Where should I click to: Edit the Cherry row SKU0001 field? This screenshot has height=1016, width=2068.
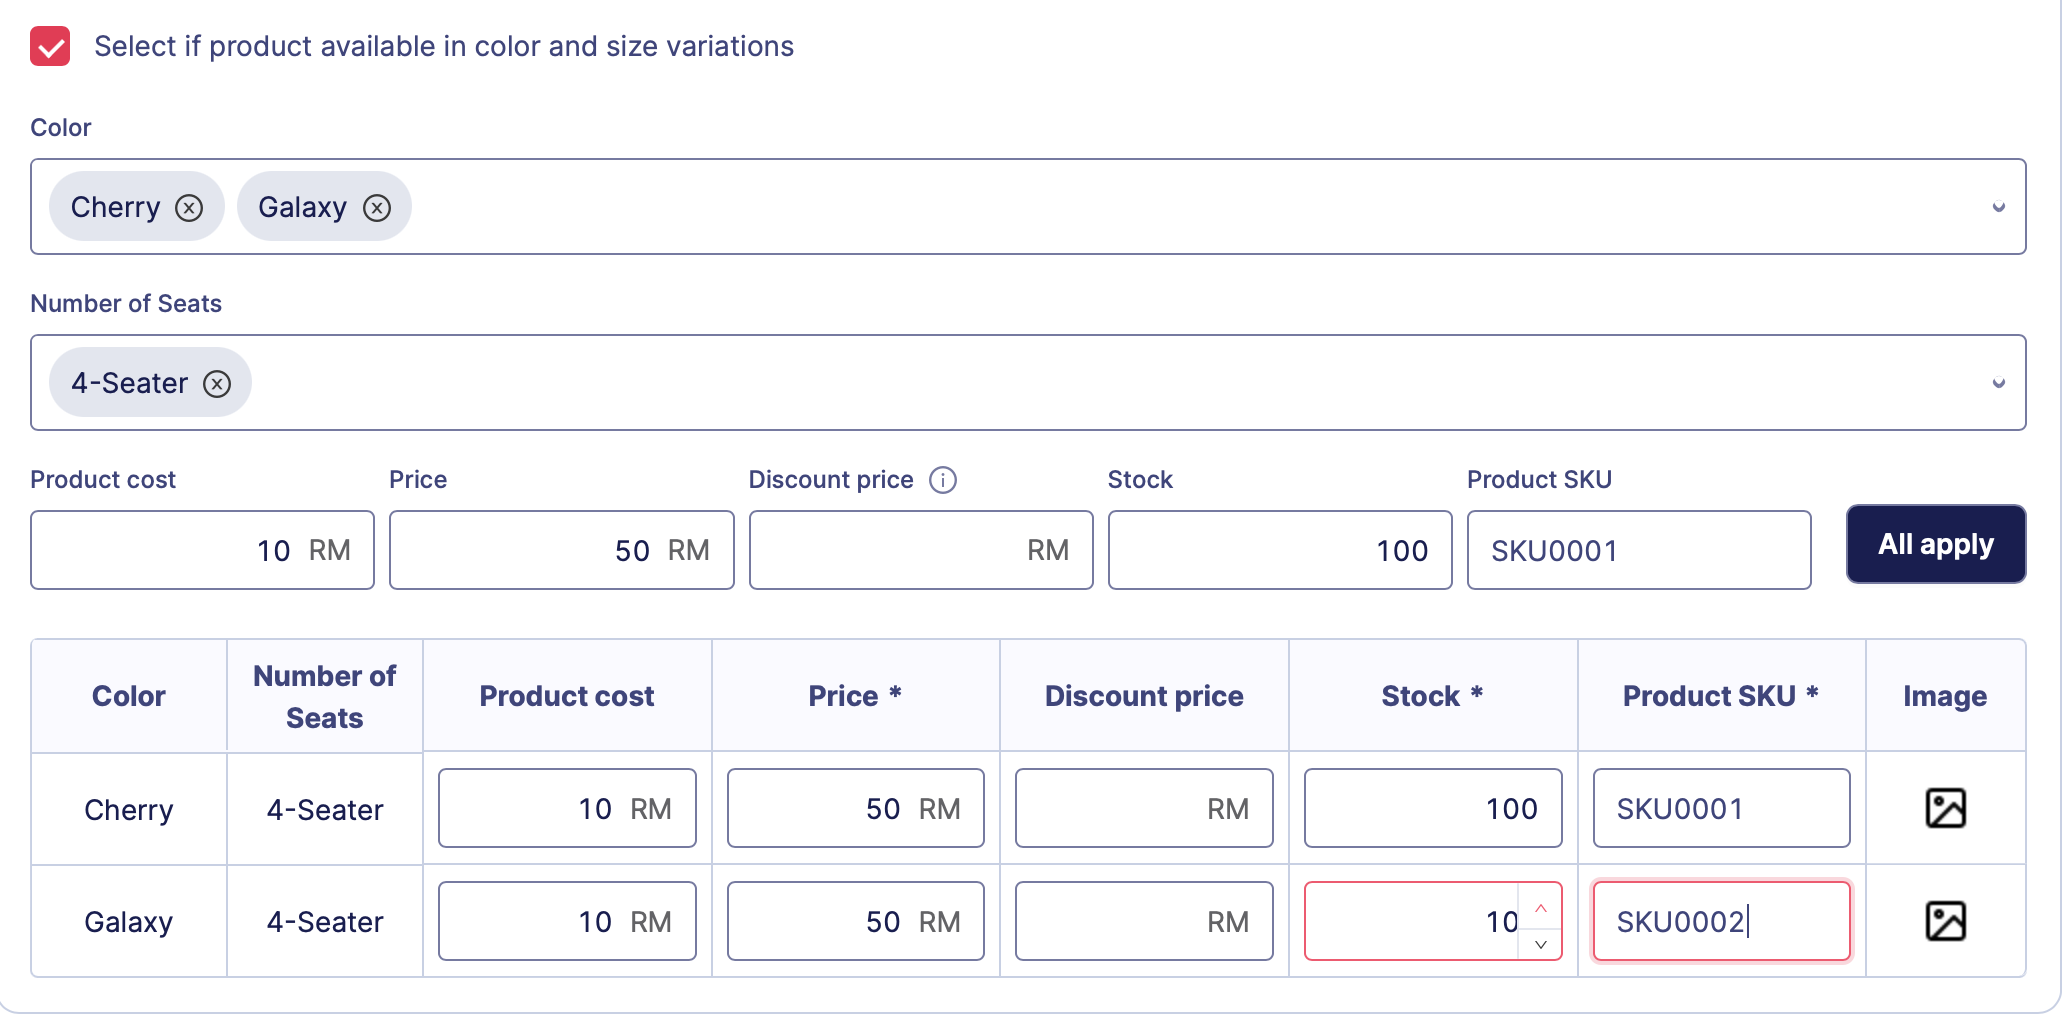click(x=1720, y=808)
